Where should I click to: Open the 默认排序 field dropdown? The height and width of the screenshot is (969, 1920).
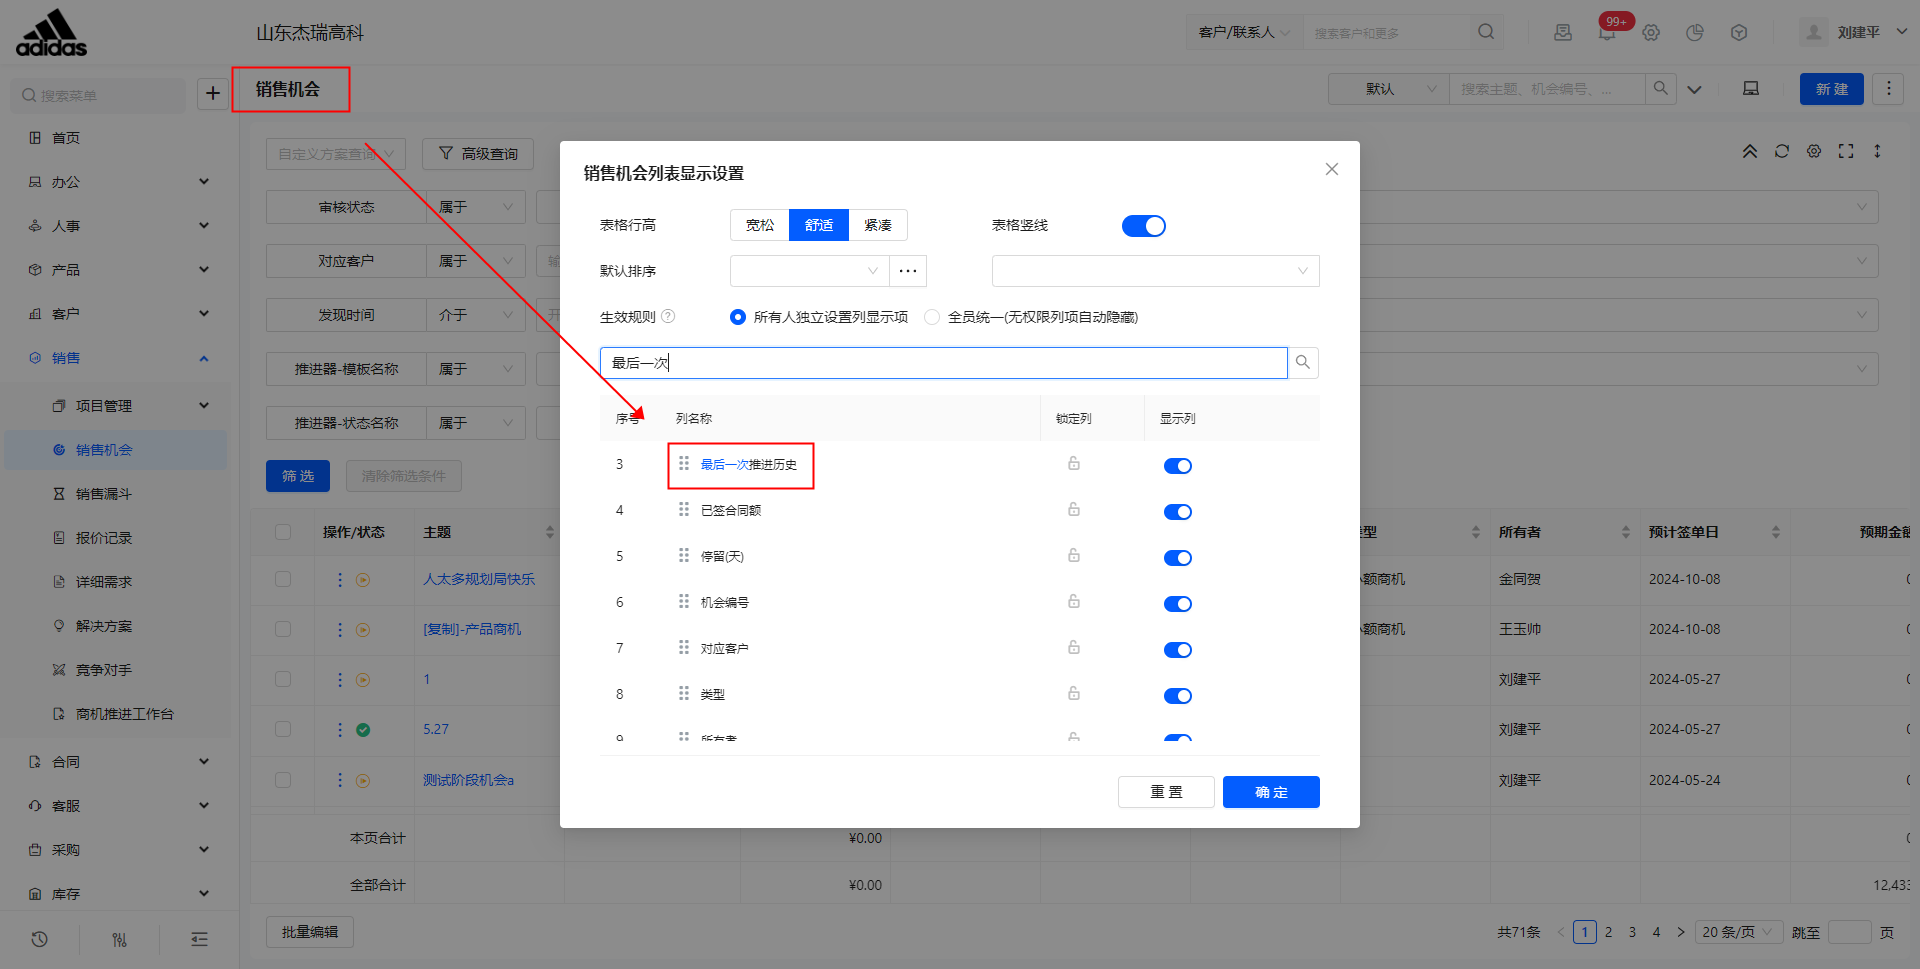tap(809, 271)
